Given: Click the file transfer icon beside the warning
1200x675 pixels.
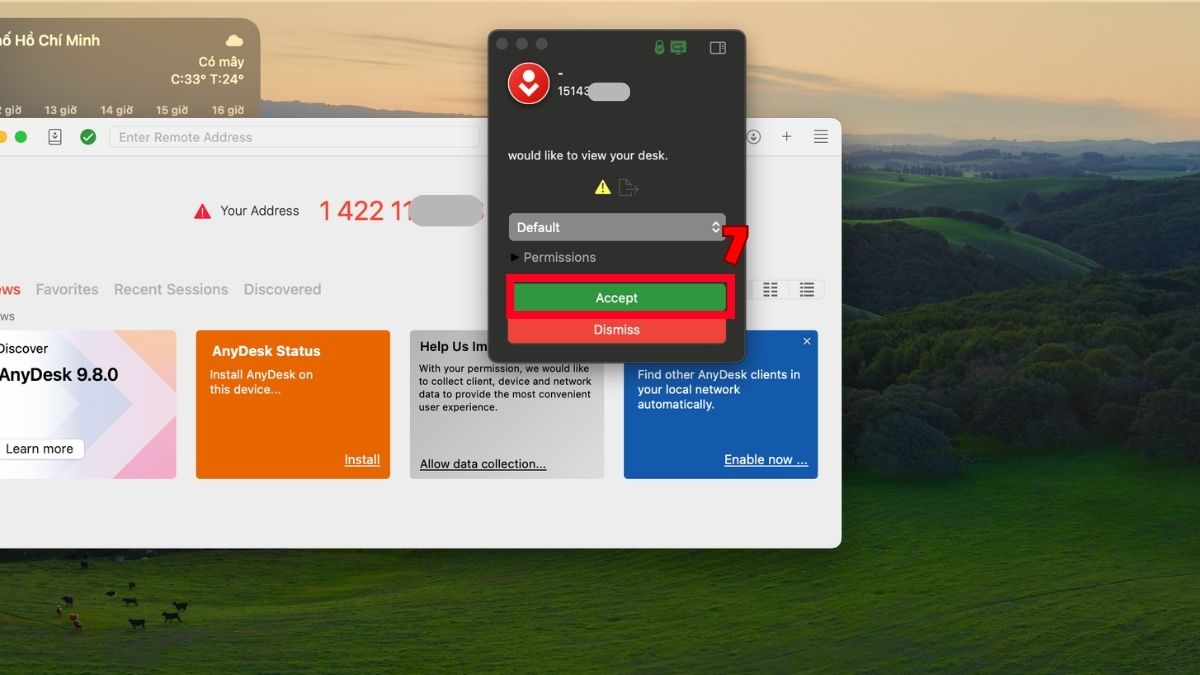Looking at the screenshot, I should click(x=628, y=187).
